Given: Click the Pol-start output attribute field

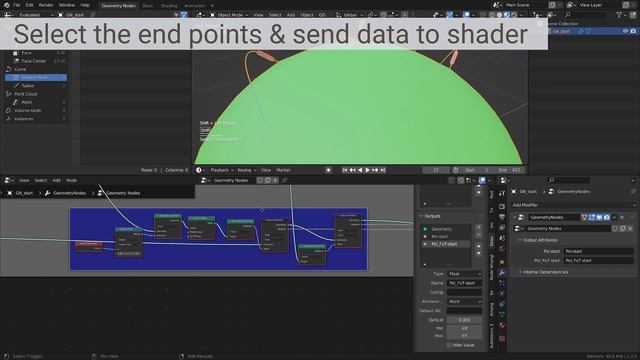Looking at the screenshot, I should 598,251.
